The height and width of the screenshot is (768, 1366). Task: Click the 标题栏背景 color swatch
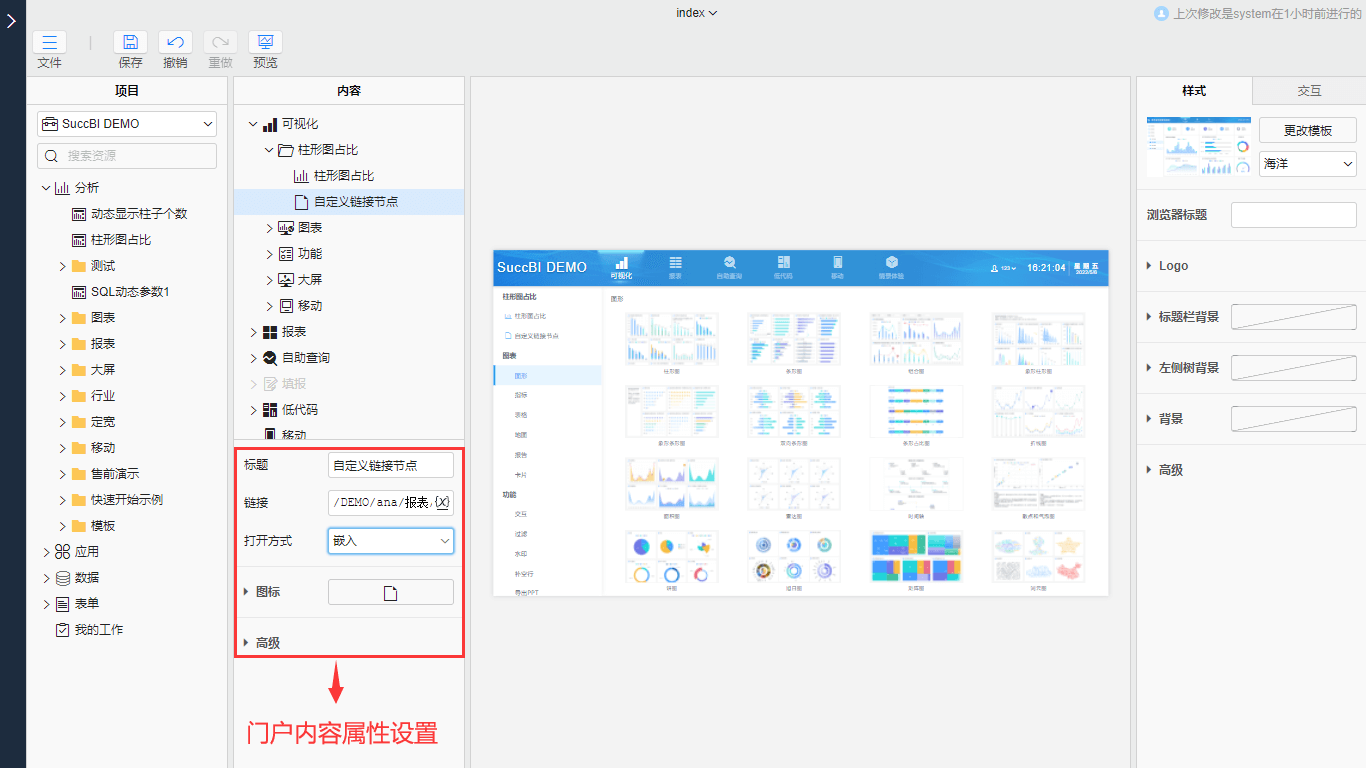1293,317
